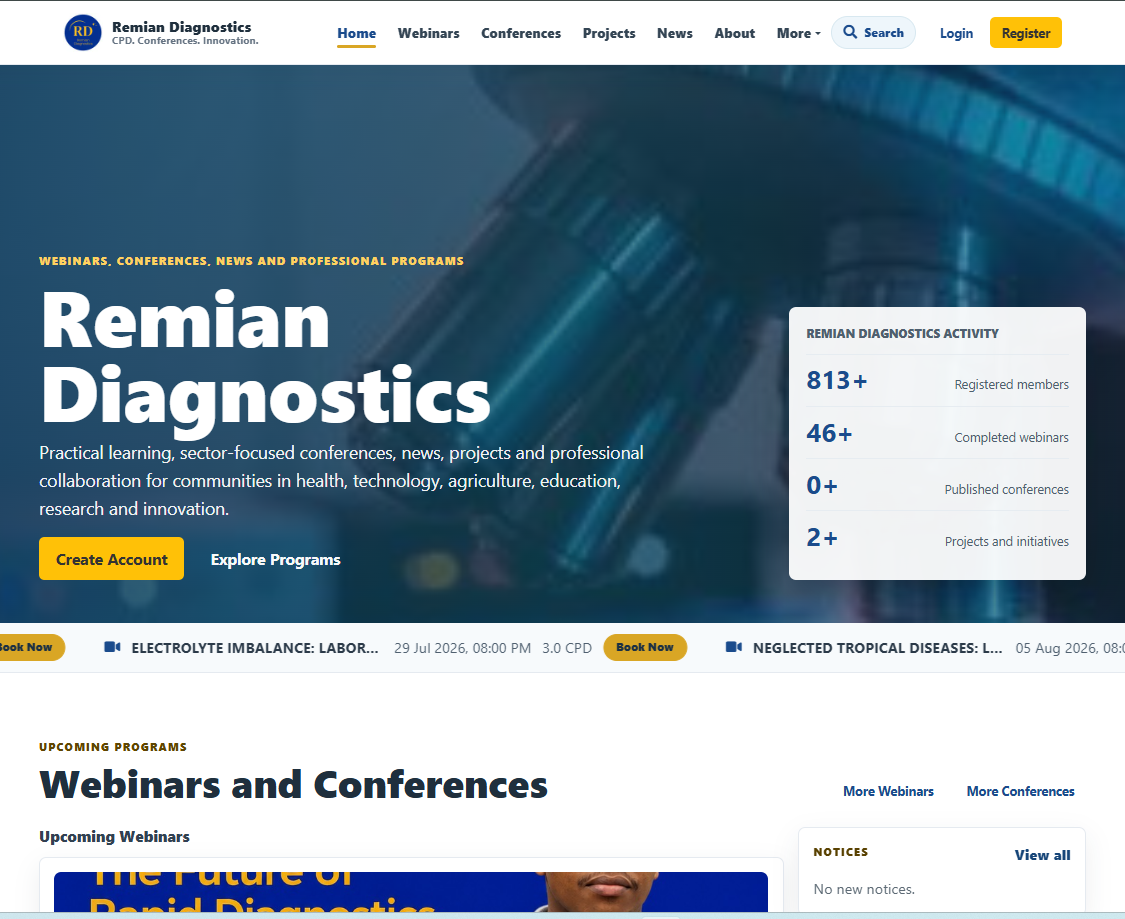Click the Search button
Image resolution: width=1125 pixels, height=919 pixels.
coord(873,33)
